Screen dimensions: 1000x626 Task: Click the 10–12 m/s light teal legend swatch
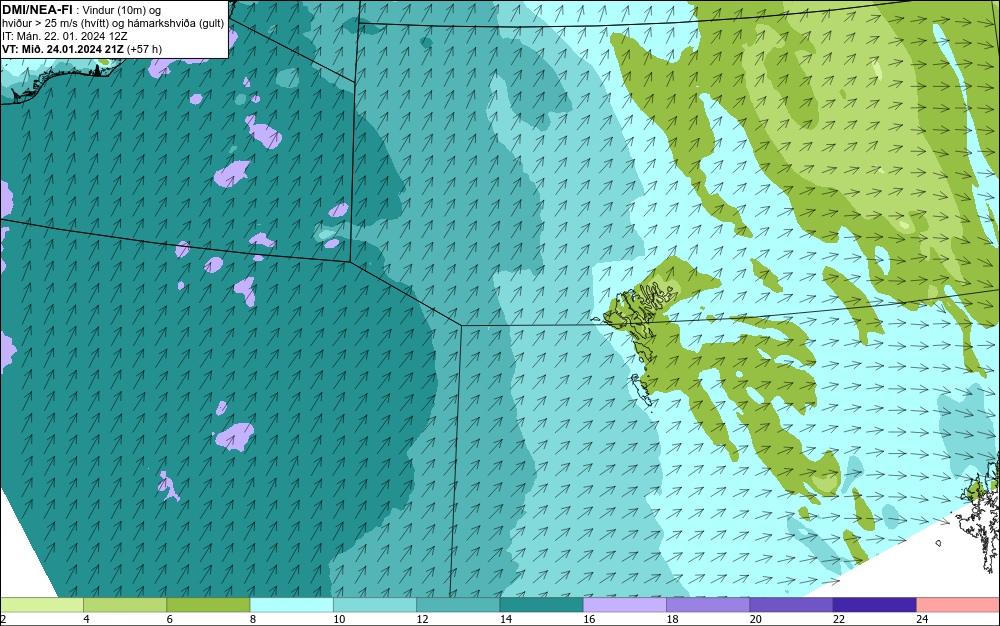(375, 605)
